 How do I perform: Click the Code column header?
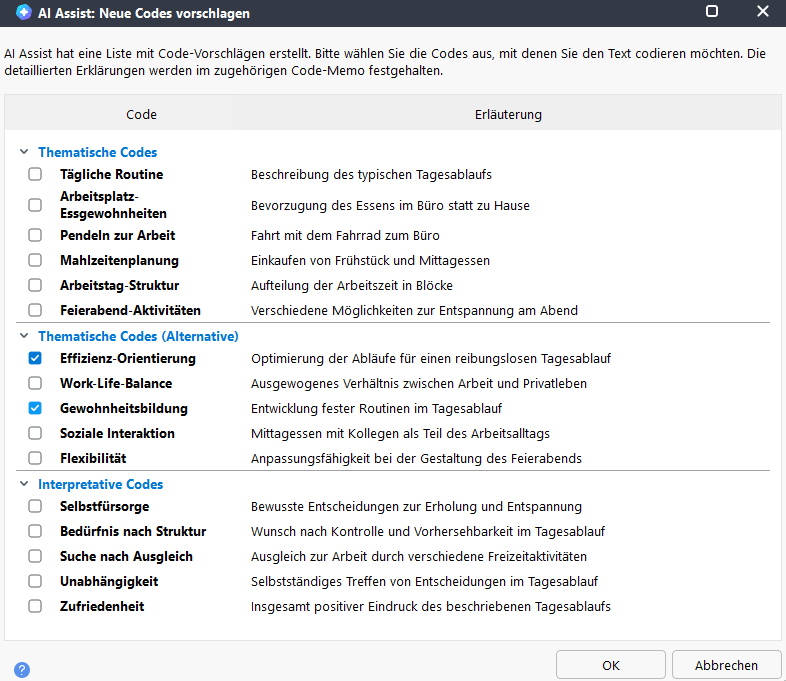[141, 115]
